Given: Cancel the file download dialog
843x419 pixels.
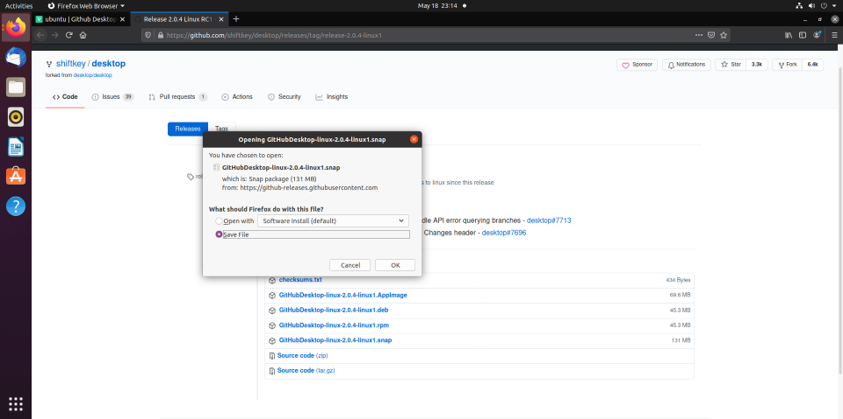Looking at the screenshot, I should [x=350, y=265].
